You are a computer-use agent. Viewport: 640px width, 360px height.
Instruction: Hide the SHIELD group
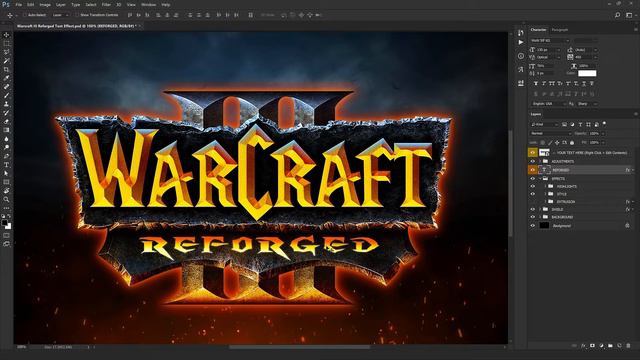tap(533, 209)
